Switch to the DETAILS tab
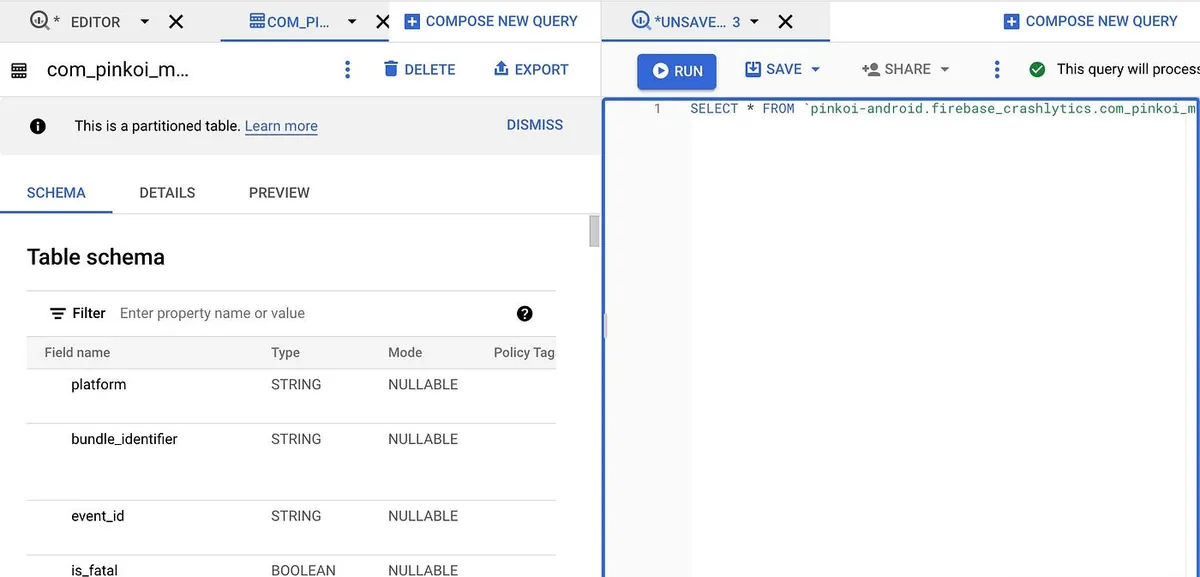This screenshot has width=1200, height=577. 167,192
